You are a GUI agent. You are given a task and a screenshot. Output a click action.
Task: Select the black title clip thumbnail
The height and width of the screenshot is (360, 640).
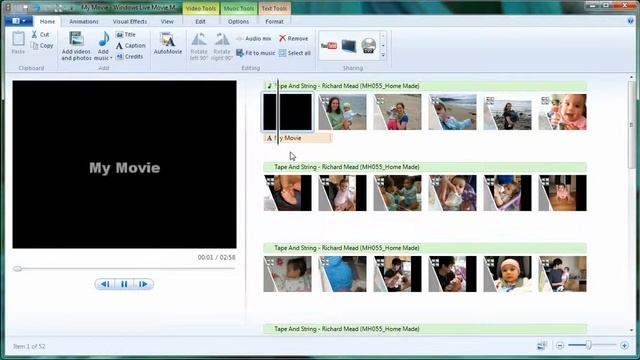(x=287, y=112)
